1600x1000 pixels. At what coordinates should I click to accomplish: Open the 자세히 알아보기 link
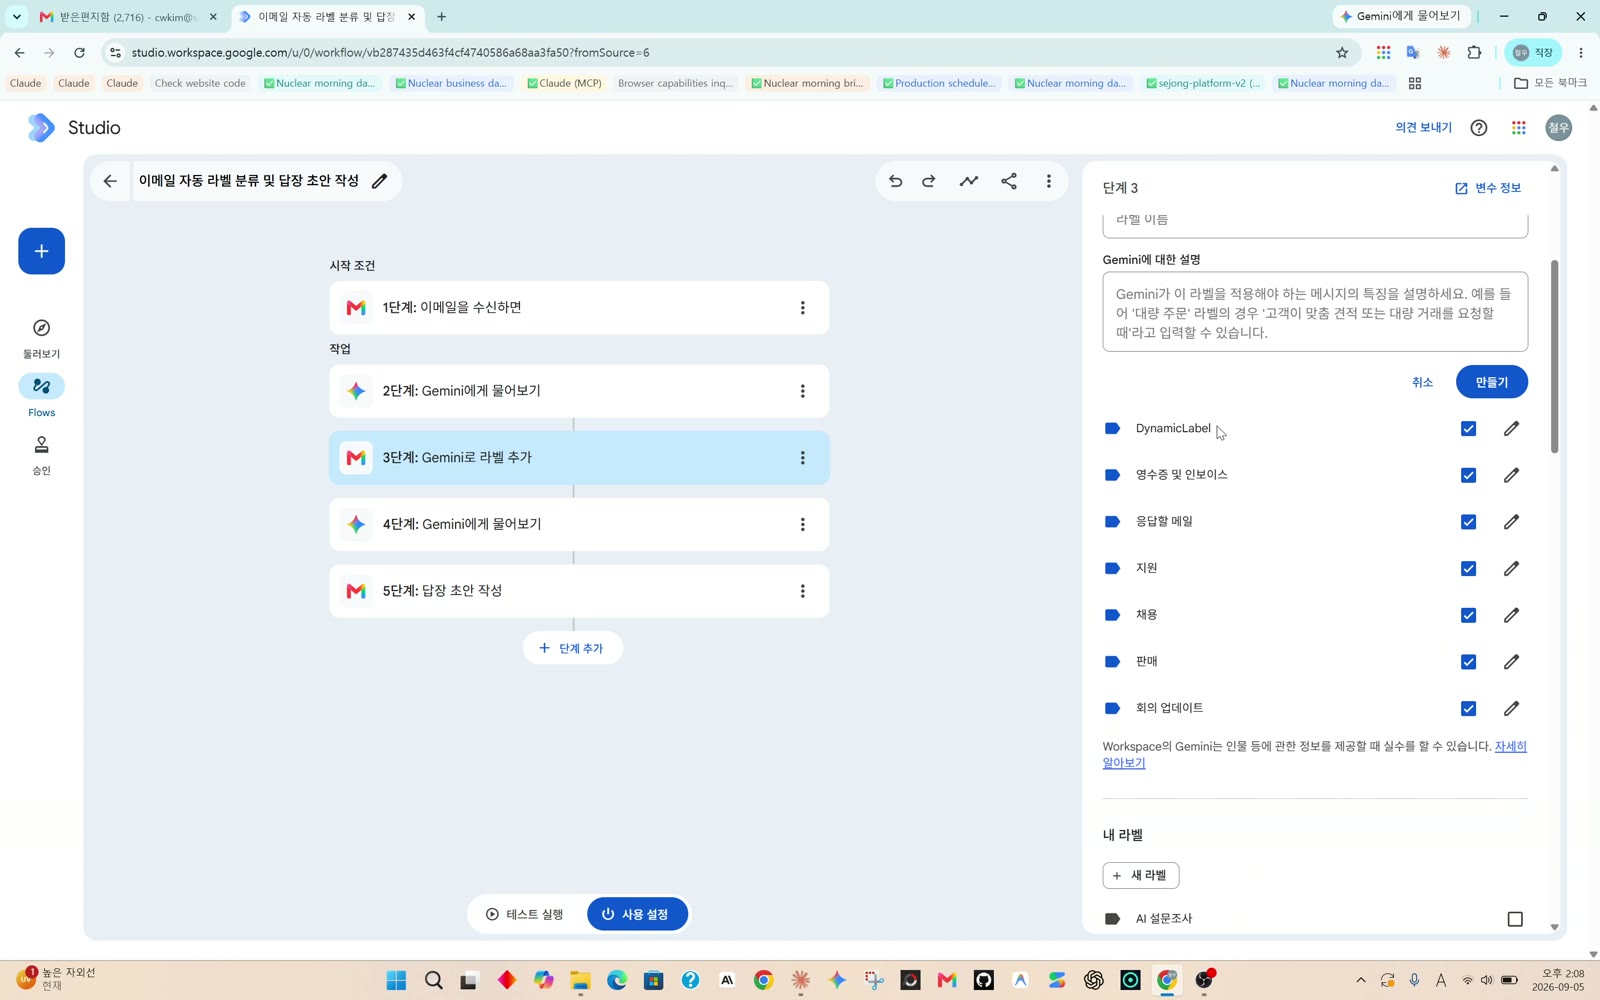[1315, 754]
